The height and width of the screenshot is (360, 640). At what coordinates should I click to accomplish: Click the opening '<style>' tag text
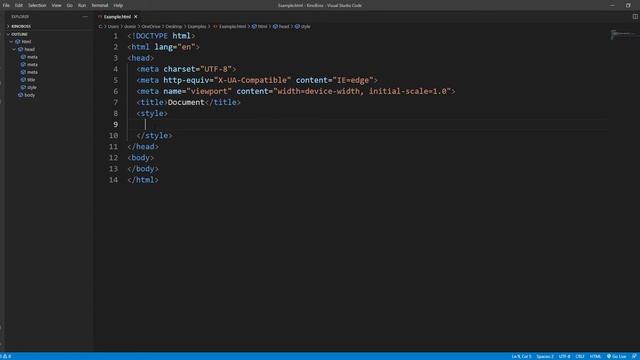tap(152, 113)
